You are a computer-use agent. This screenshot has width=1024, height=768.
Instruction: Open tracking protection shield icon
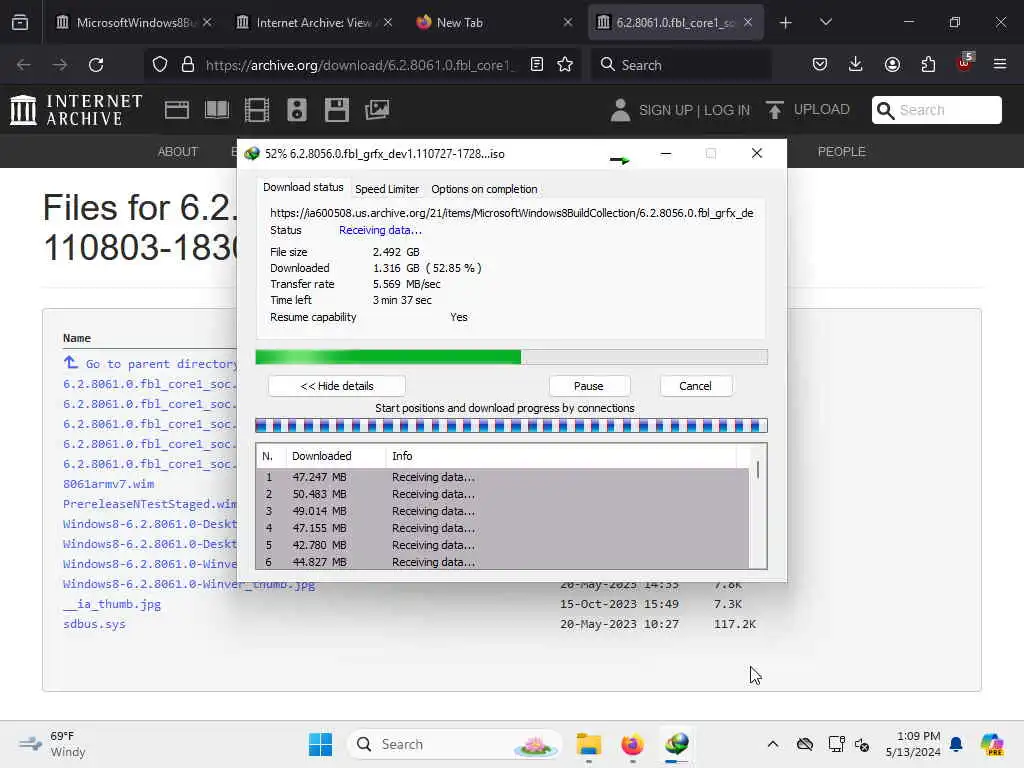tap(160, 65)
